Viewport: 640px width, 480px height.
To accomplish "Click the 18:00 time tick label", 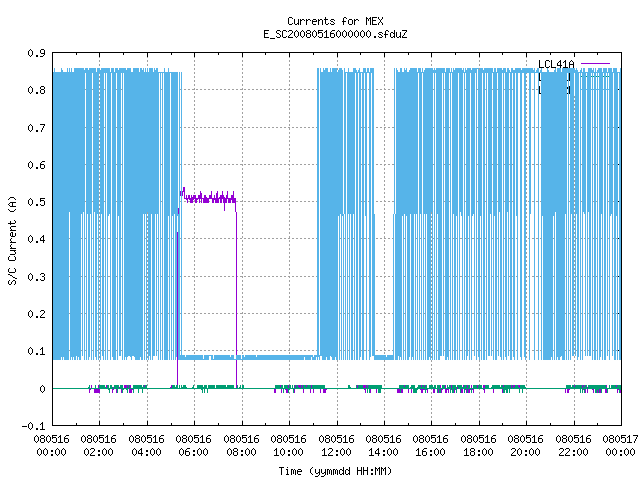I will pos(478,452).
